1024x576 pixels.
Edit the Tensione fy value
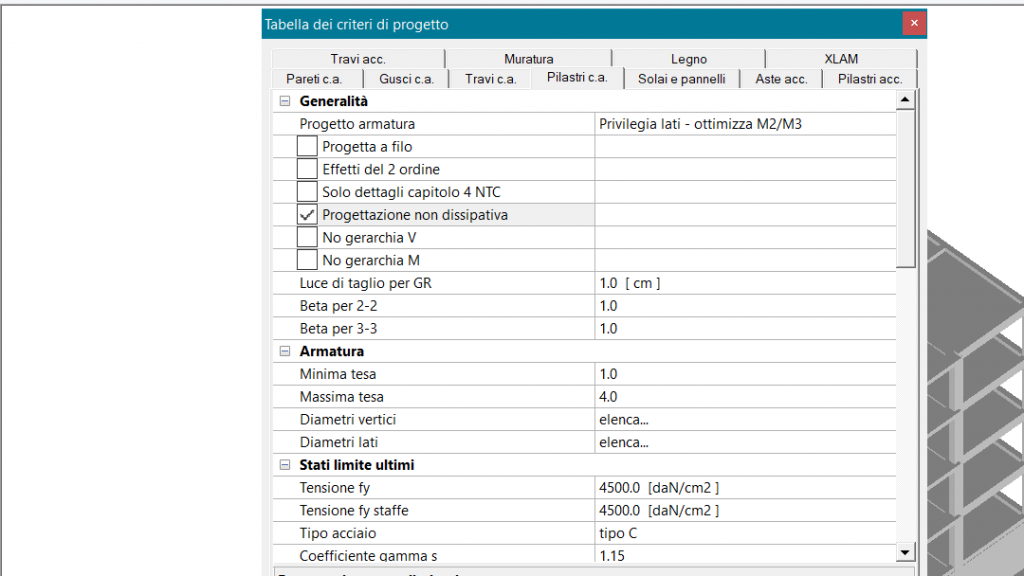pos(745,488)
